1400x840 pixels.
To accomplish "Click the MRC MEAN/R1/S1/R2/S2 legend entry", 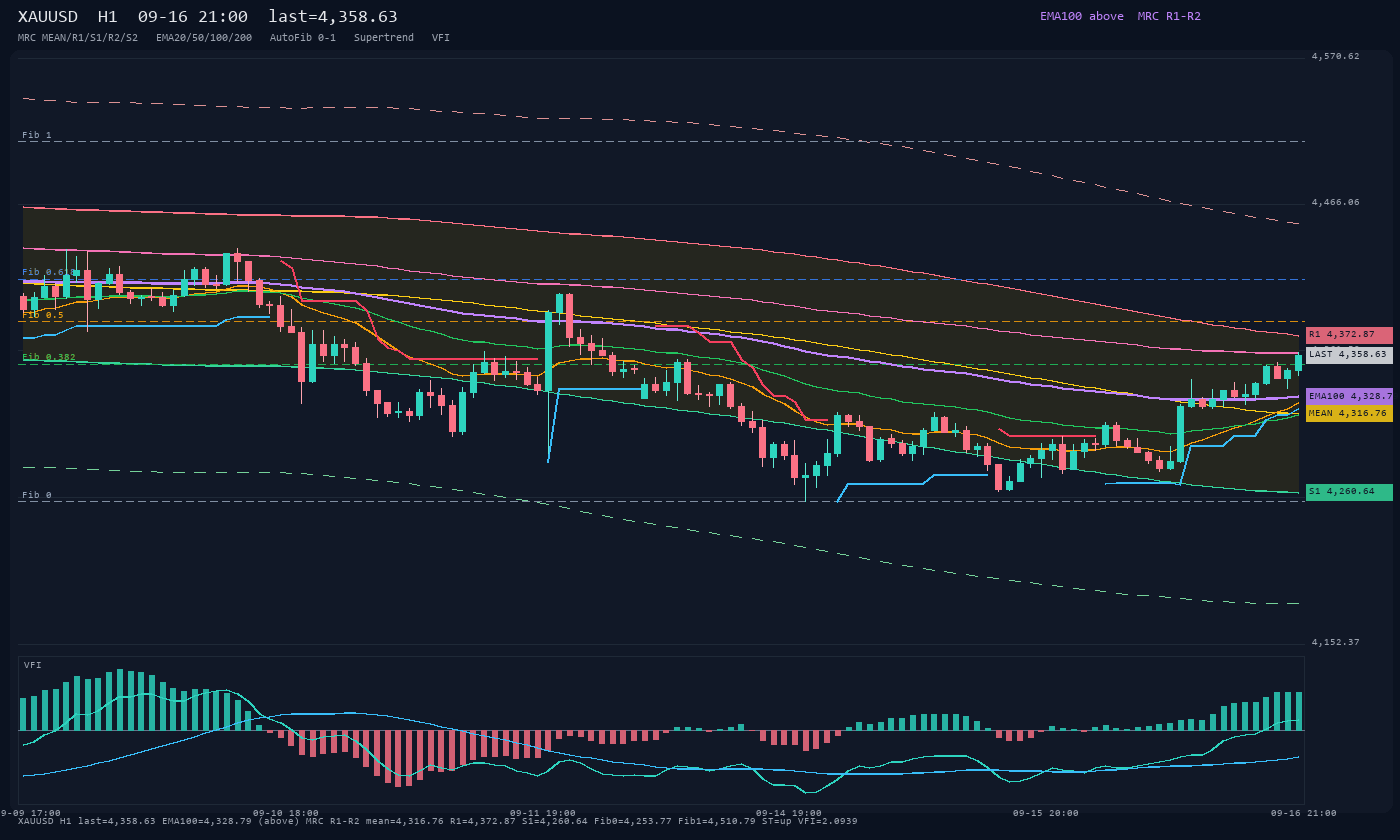I will (x=78, y=38).
